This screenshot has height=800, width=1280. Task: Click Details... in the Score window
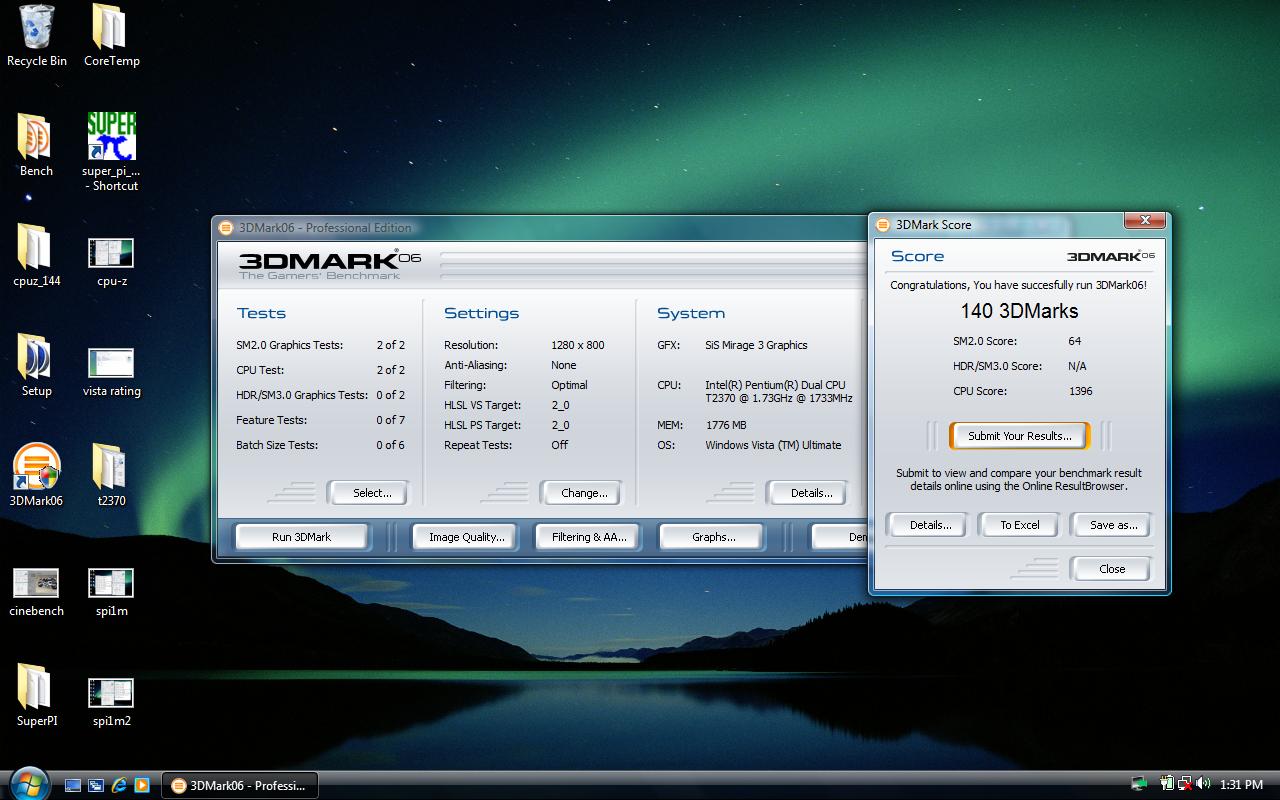[929, 525]
